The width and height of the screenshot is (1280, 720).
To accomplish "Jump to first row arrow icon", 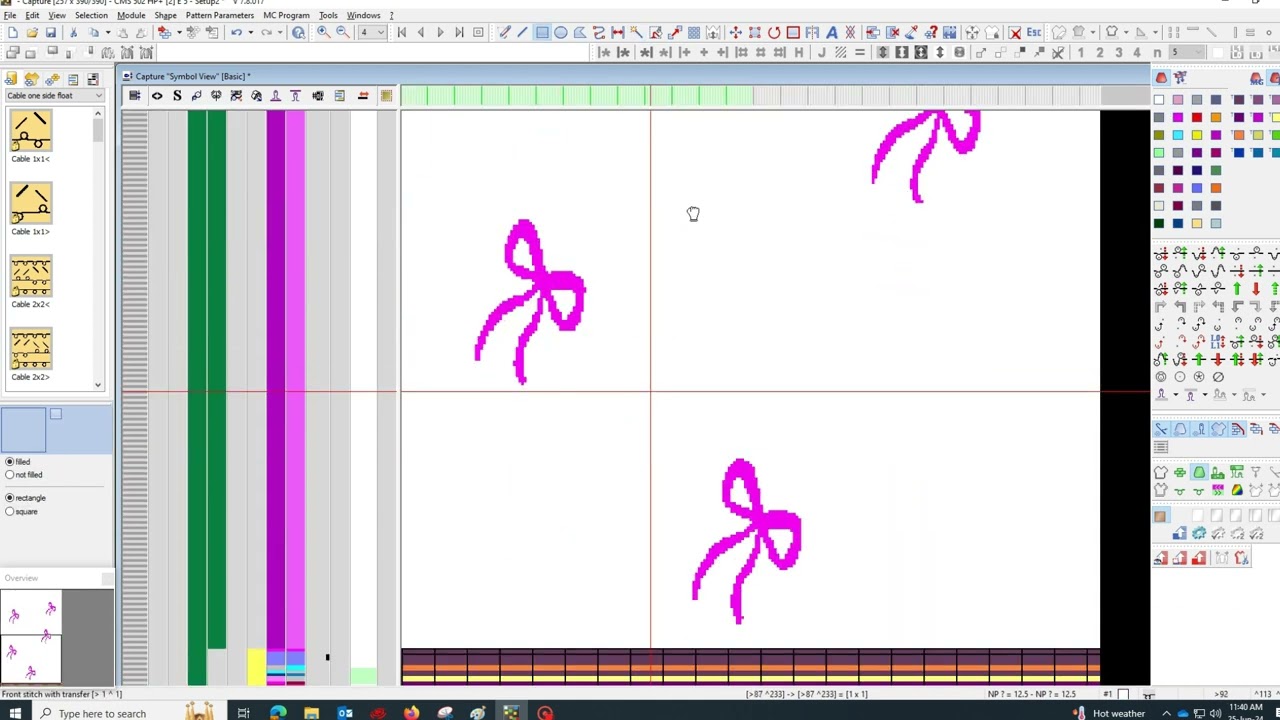I will pyautogui.click(x=402, y=33).
